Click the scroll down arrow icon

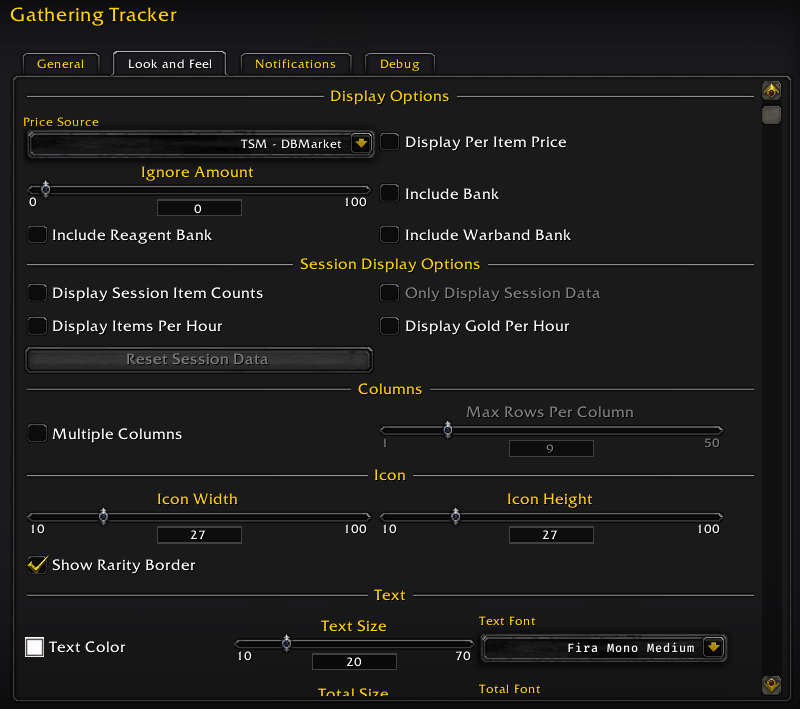point(771,684)
